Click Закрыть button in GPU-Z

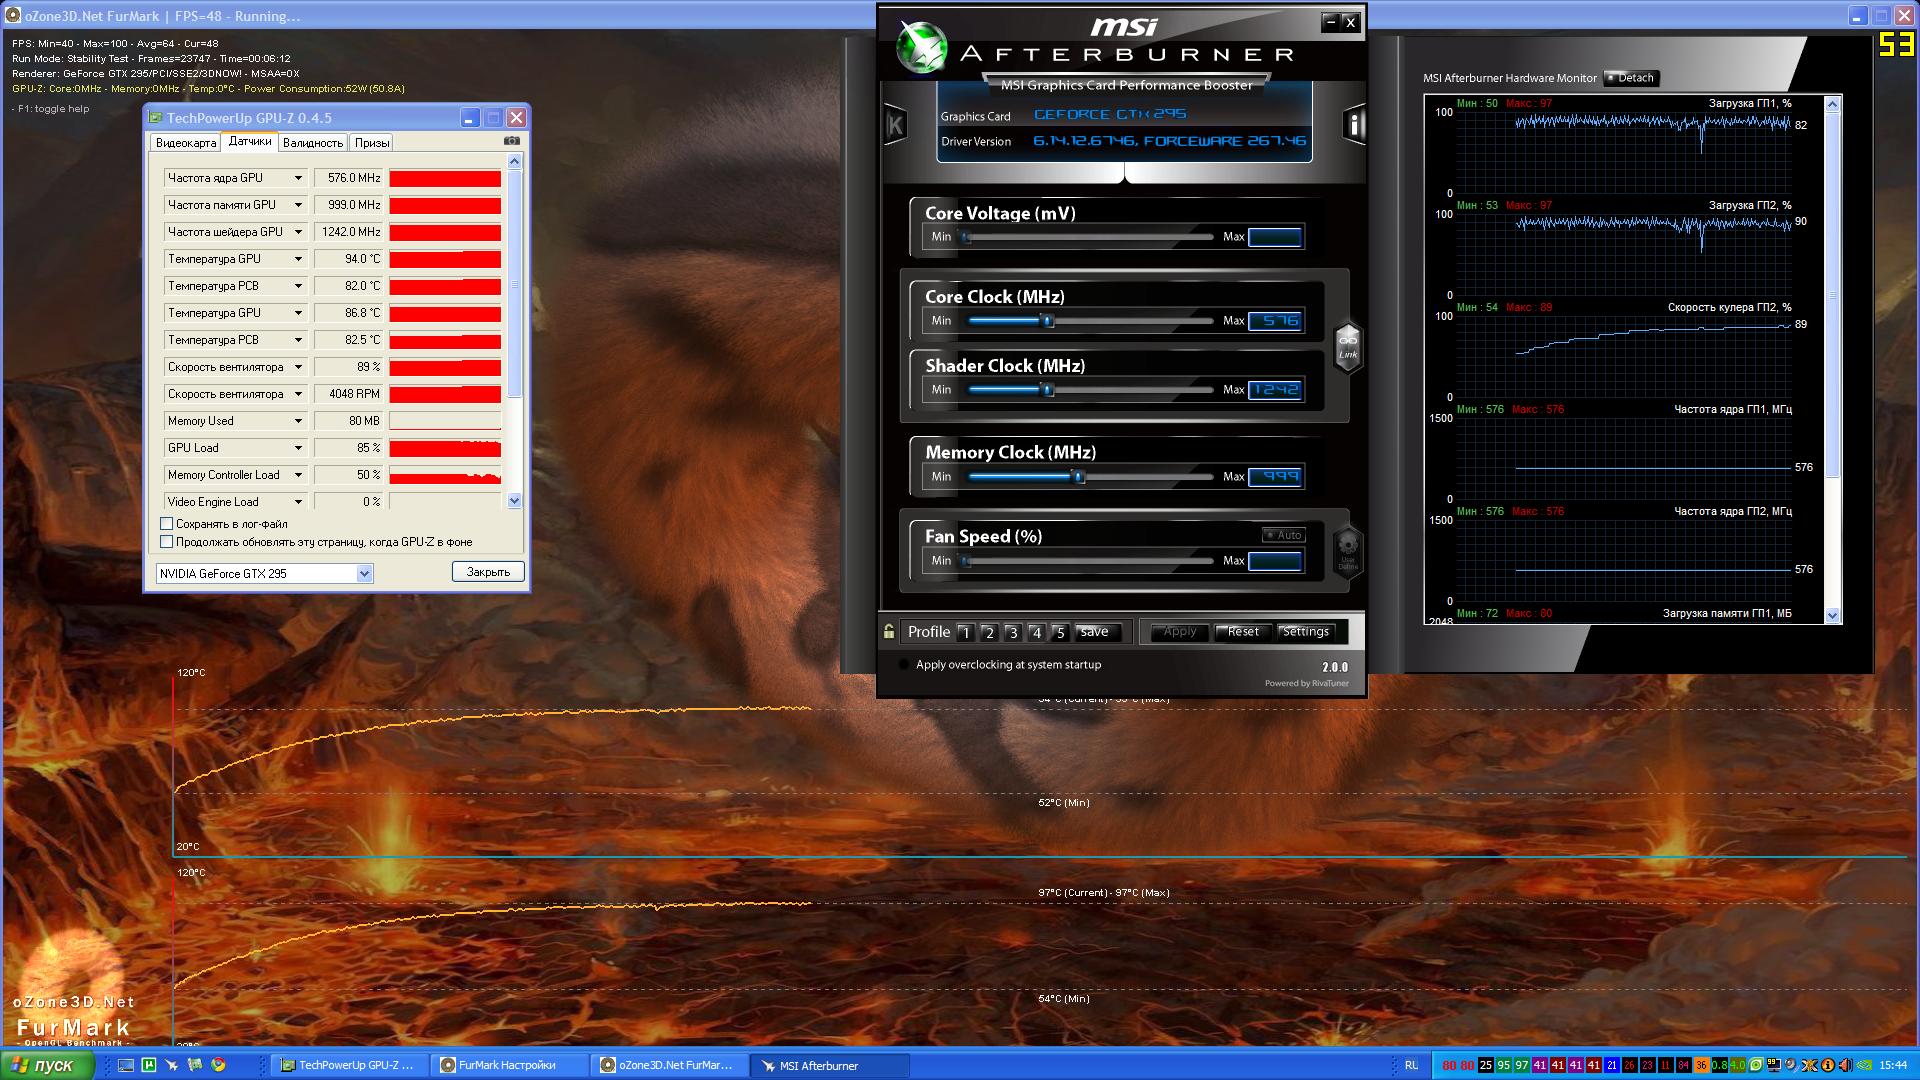tap(488, 572)
